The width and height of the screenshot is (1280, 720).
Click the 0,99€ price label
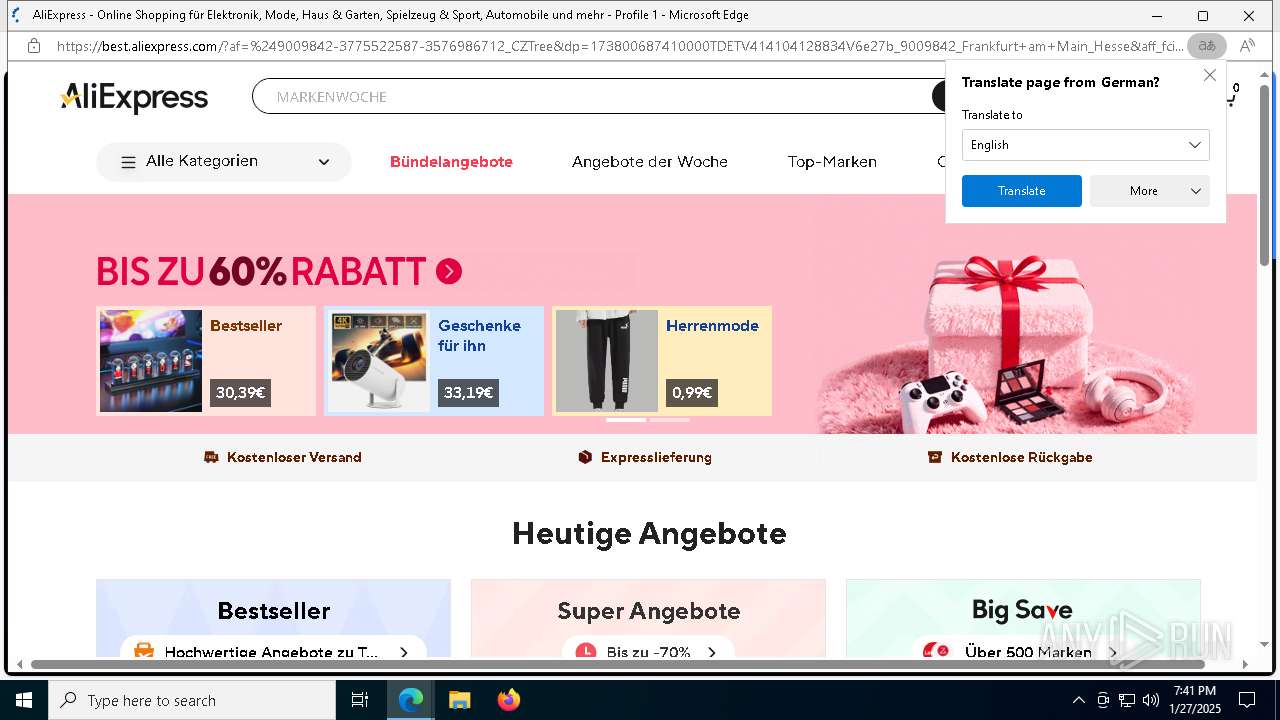(692, 393)
